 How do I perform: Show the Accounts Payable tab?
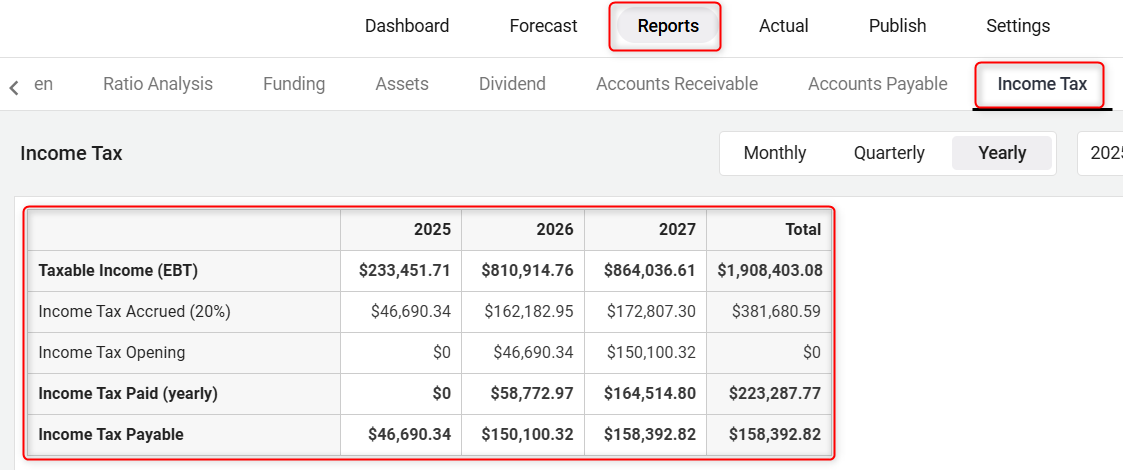(x=877, y=84)
